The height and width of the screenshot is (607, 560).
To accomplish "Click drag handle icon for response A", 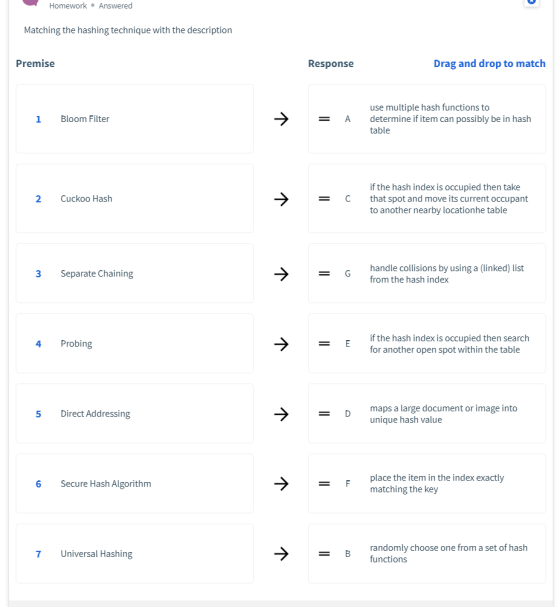I will (324, 119).
